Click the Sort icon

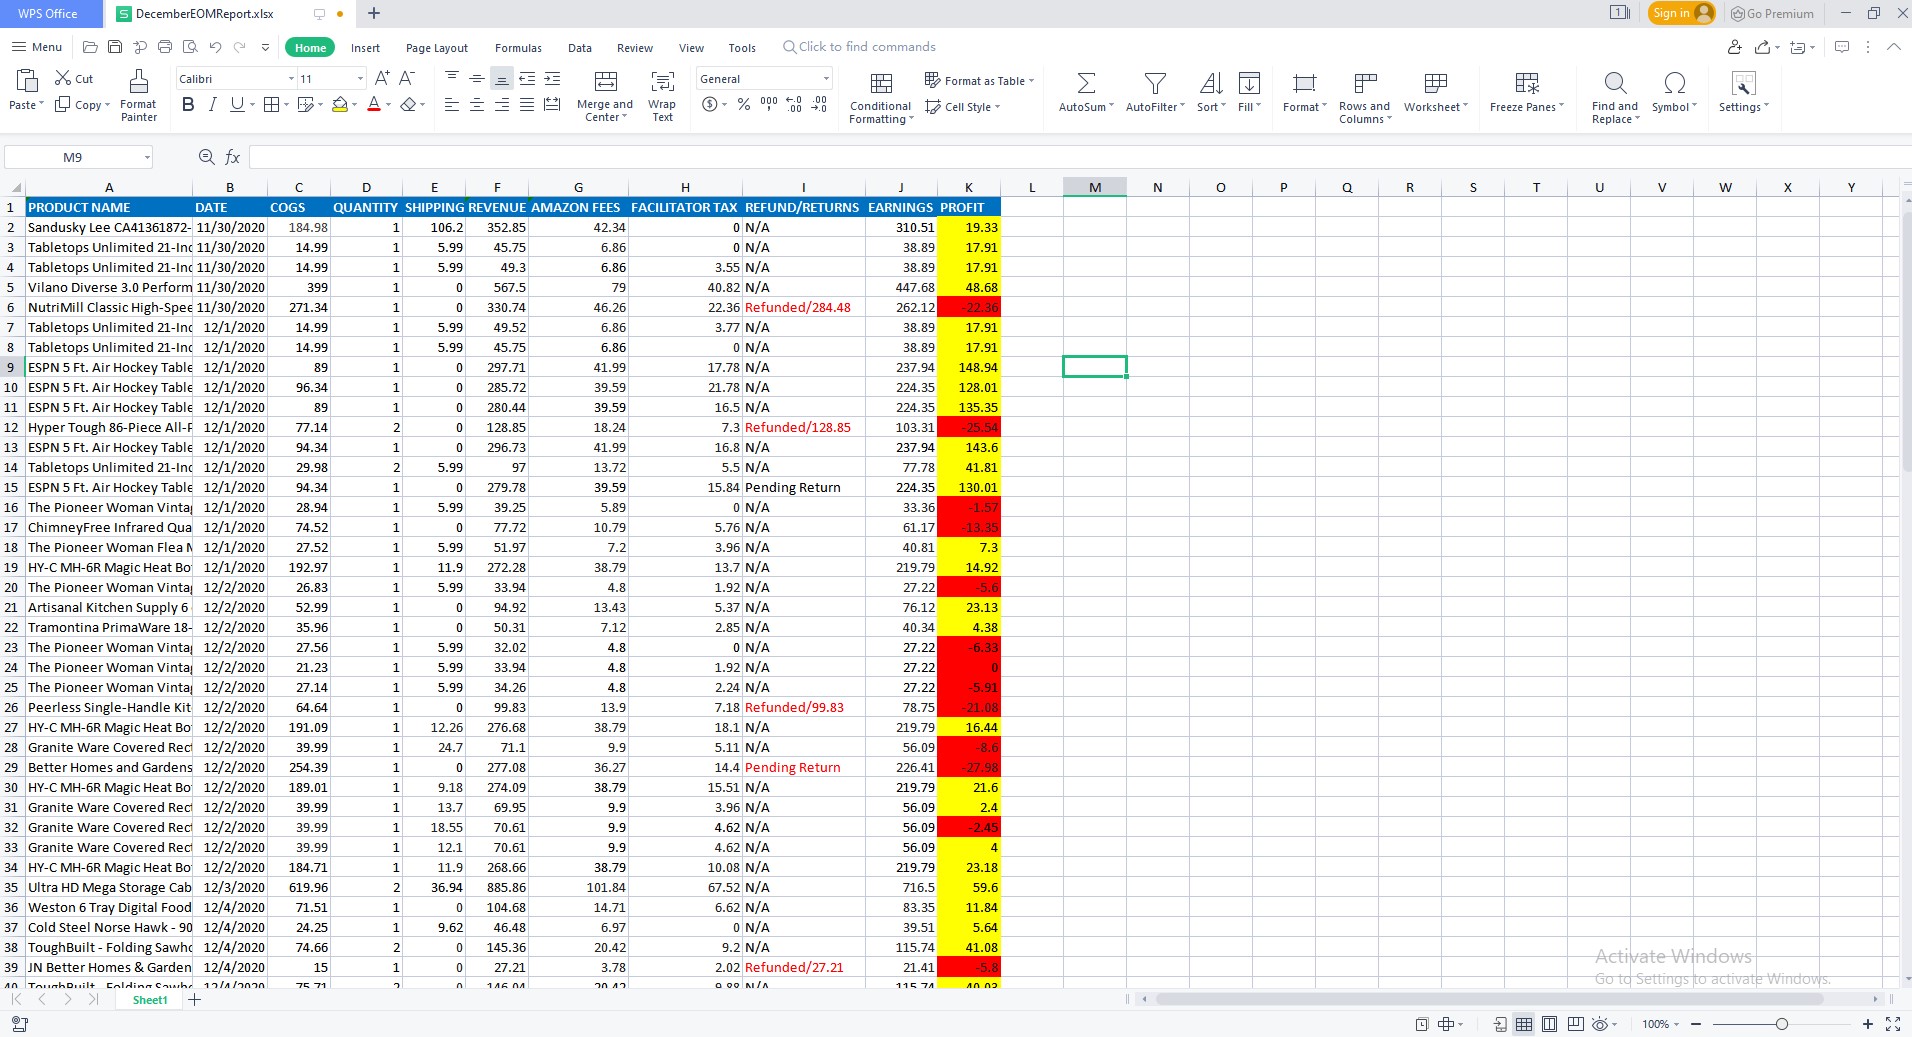coord(1210,83)
